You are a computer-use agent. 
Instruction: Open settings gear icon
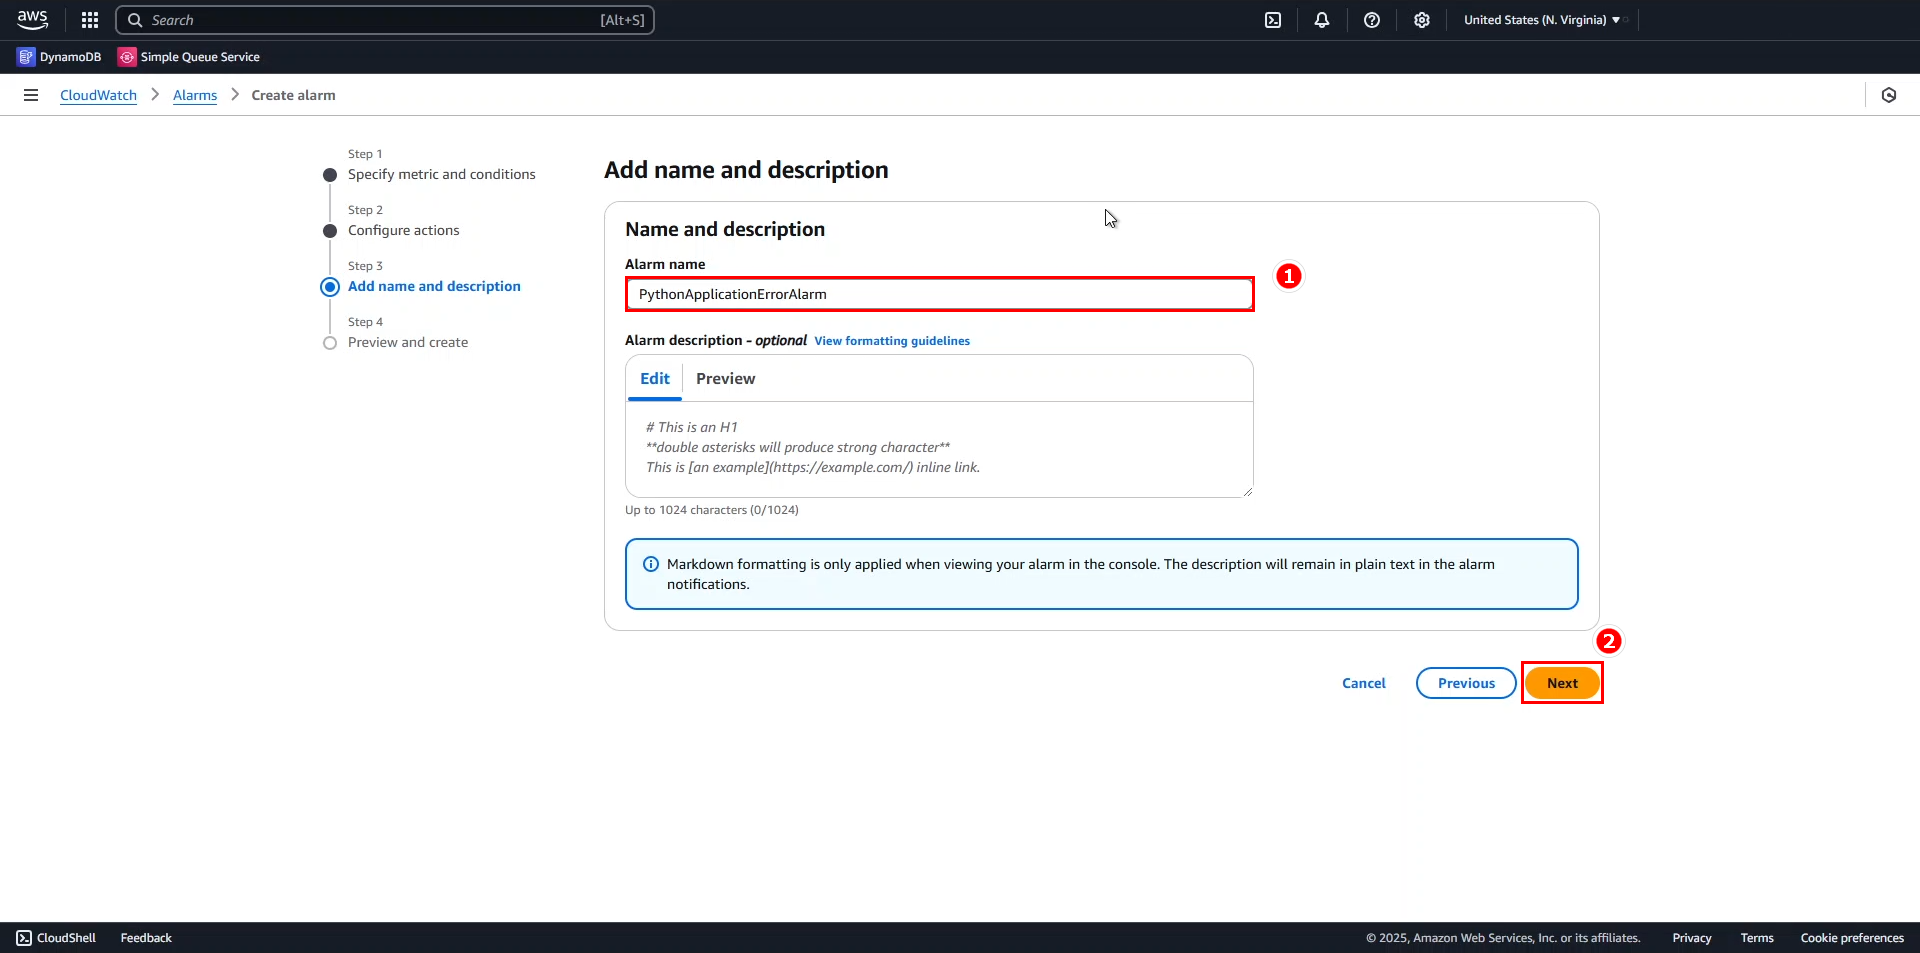(1422, 20)
